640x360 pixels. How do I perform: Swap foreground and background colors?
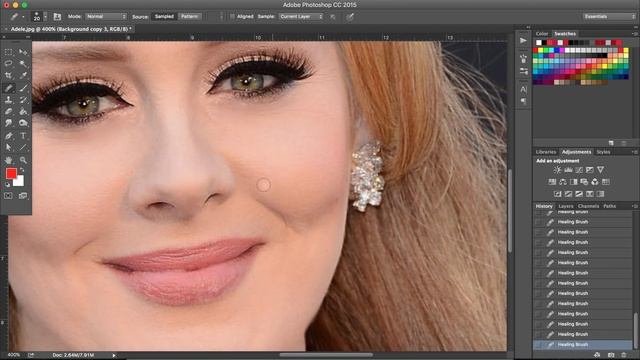(x=22, y=169)
